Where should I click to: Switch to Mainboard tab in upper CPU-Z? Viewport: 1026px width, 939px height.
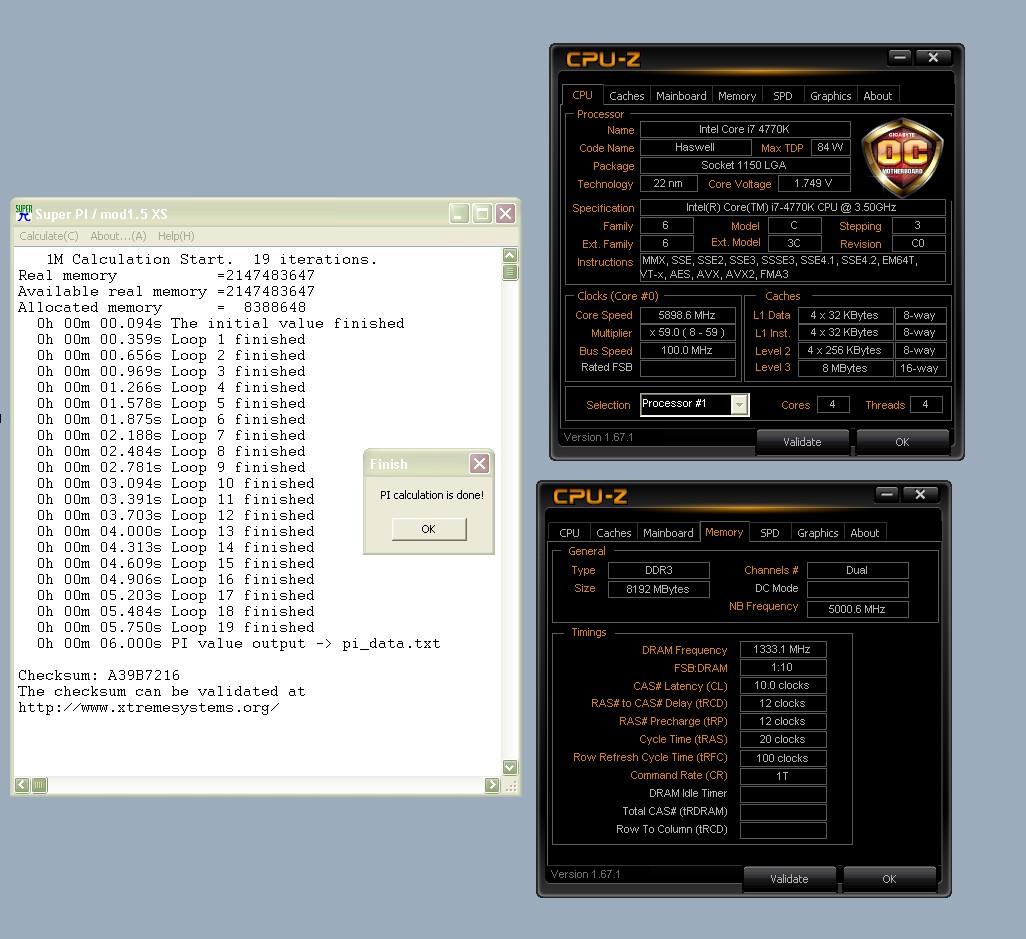[x=681, y=96]
